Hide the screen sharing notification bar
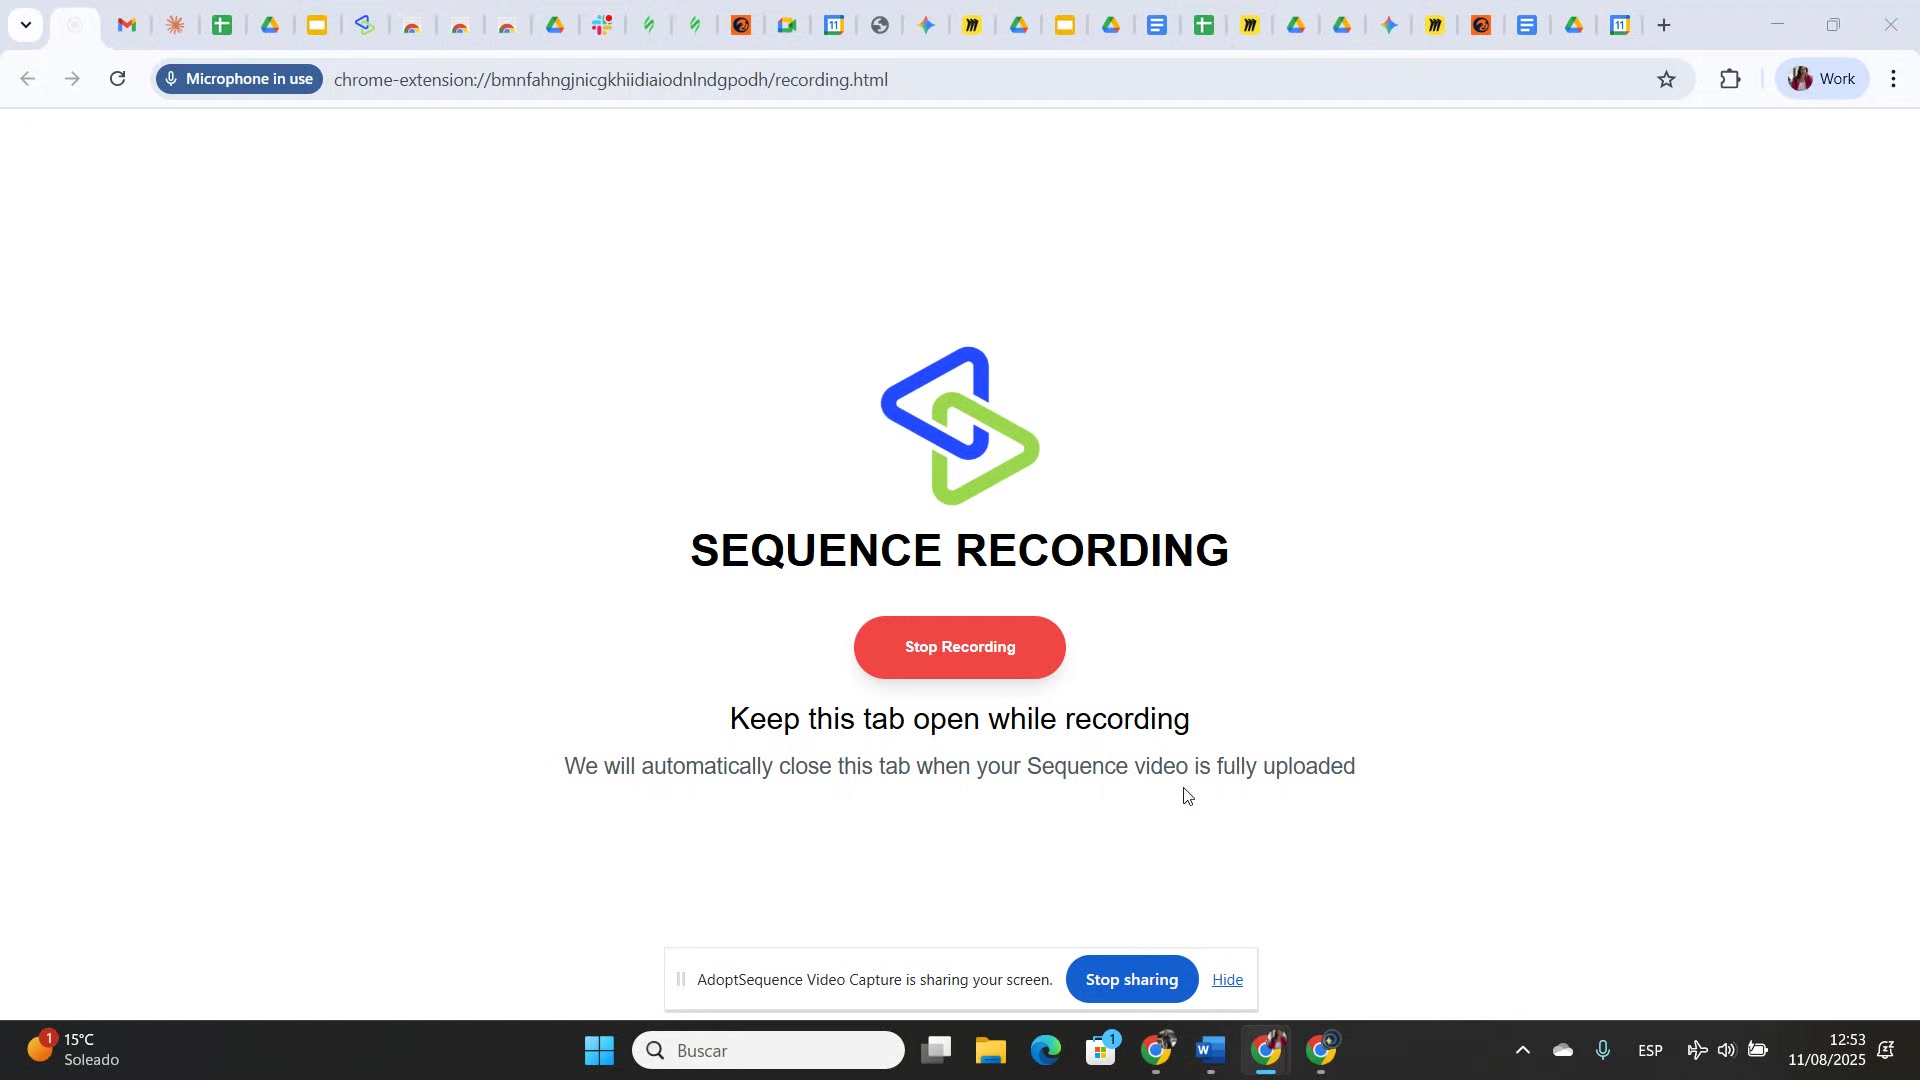 pos(1227,980)
